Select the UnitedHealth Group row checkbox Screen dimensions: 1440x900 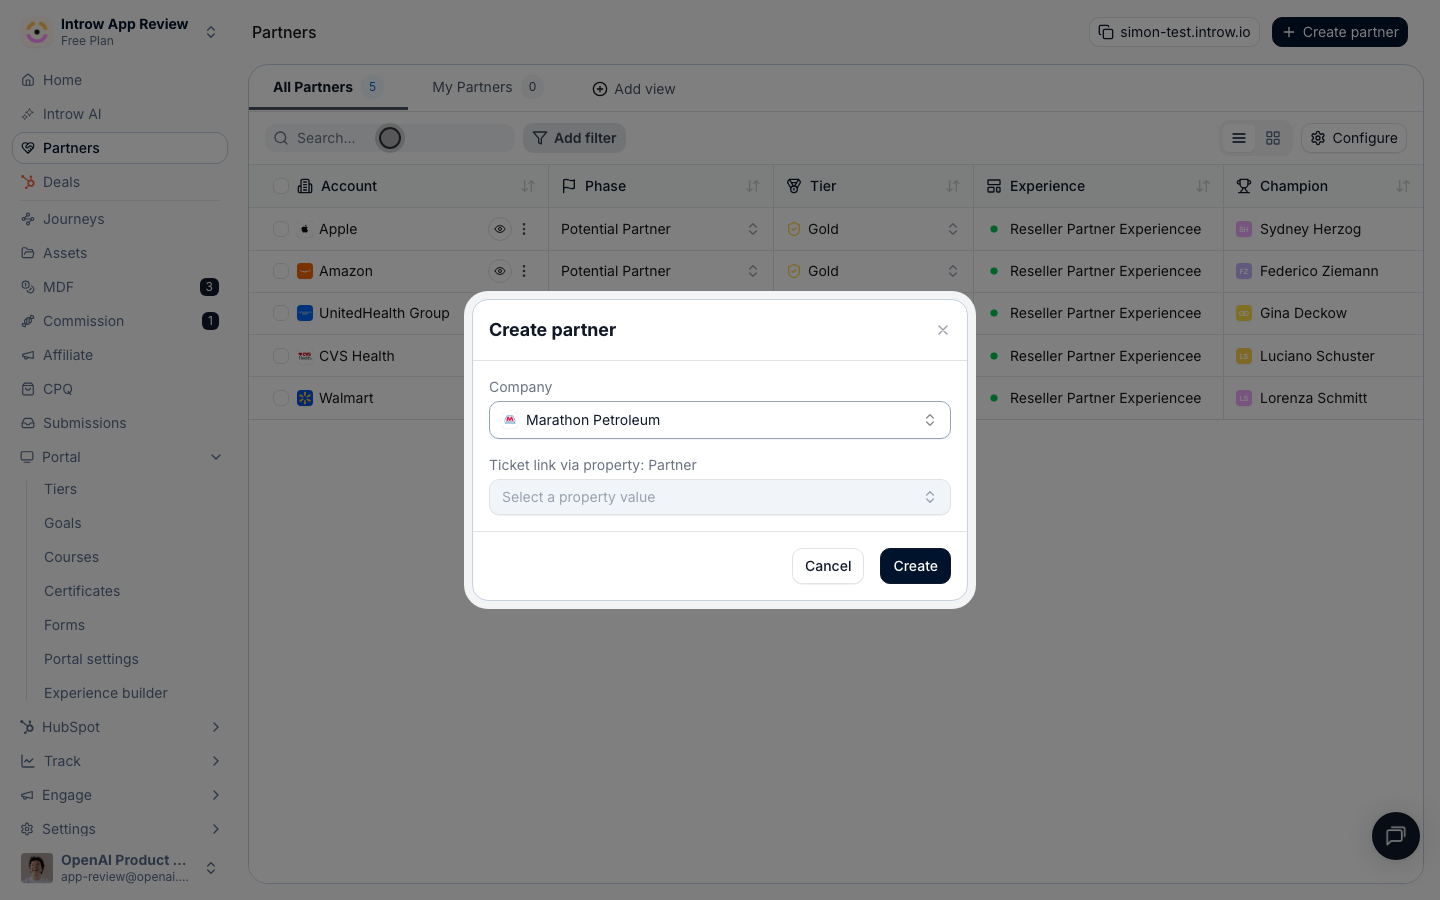click(x=281, y=313)
